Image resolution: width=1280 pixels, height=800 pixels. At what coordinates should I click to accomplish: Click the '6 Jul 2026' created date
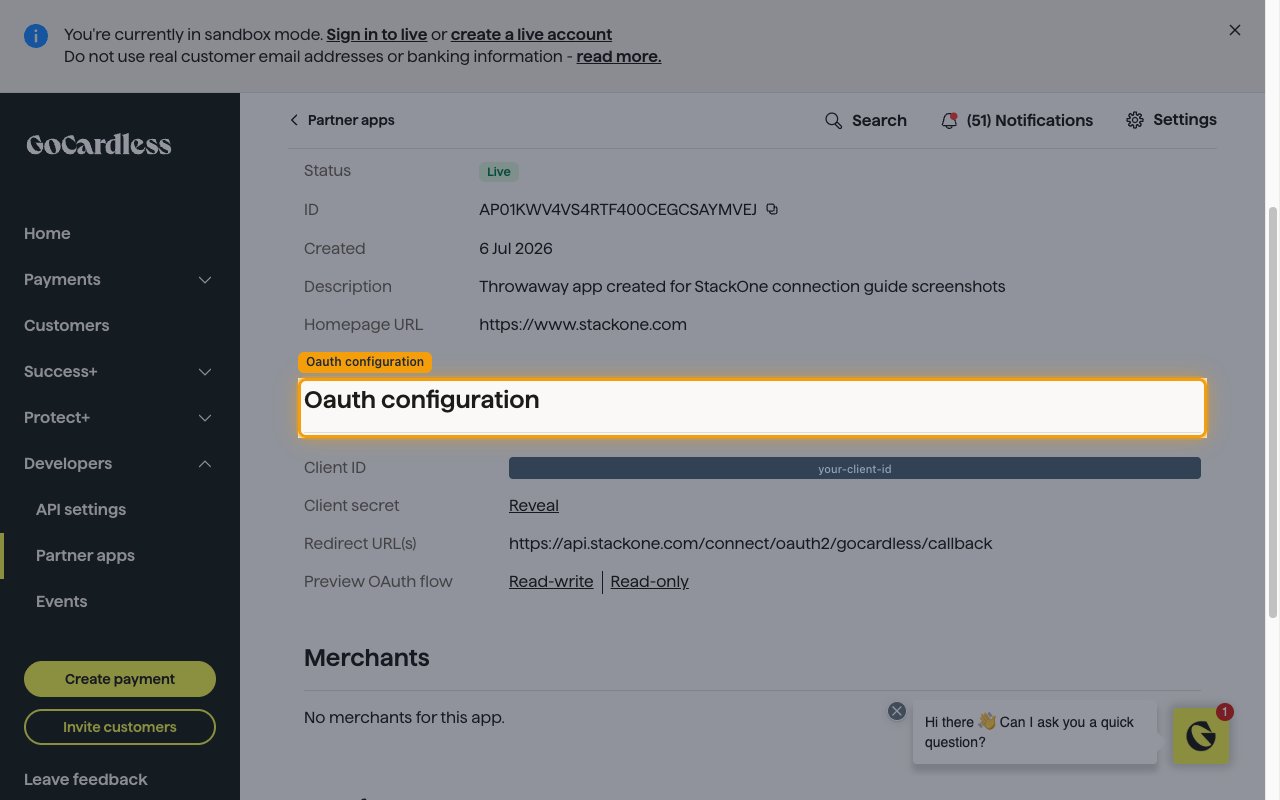[x=516, y=248]
